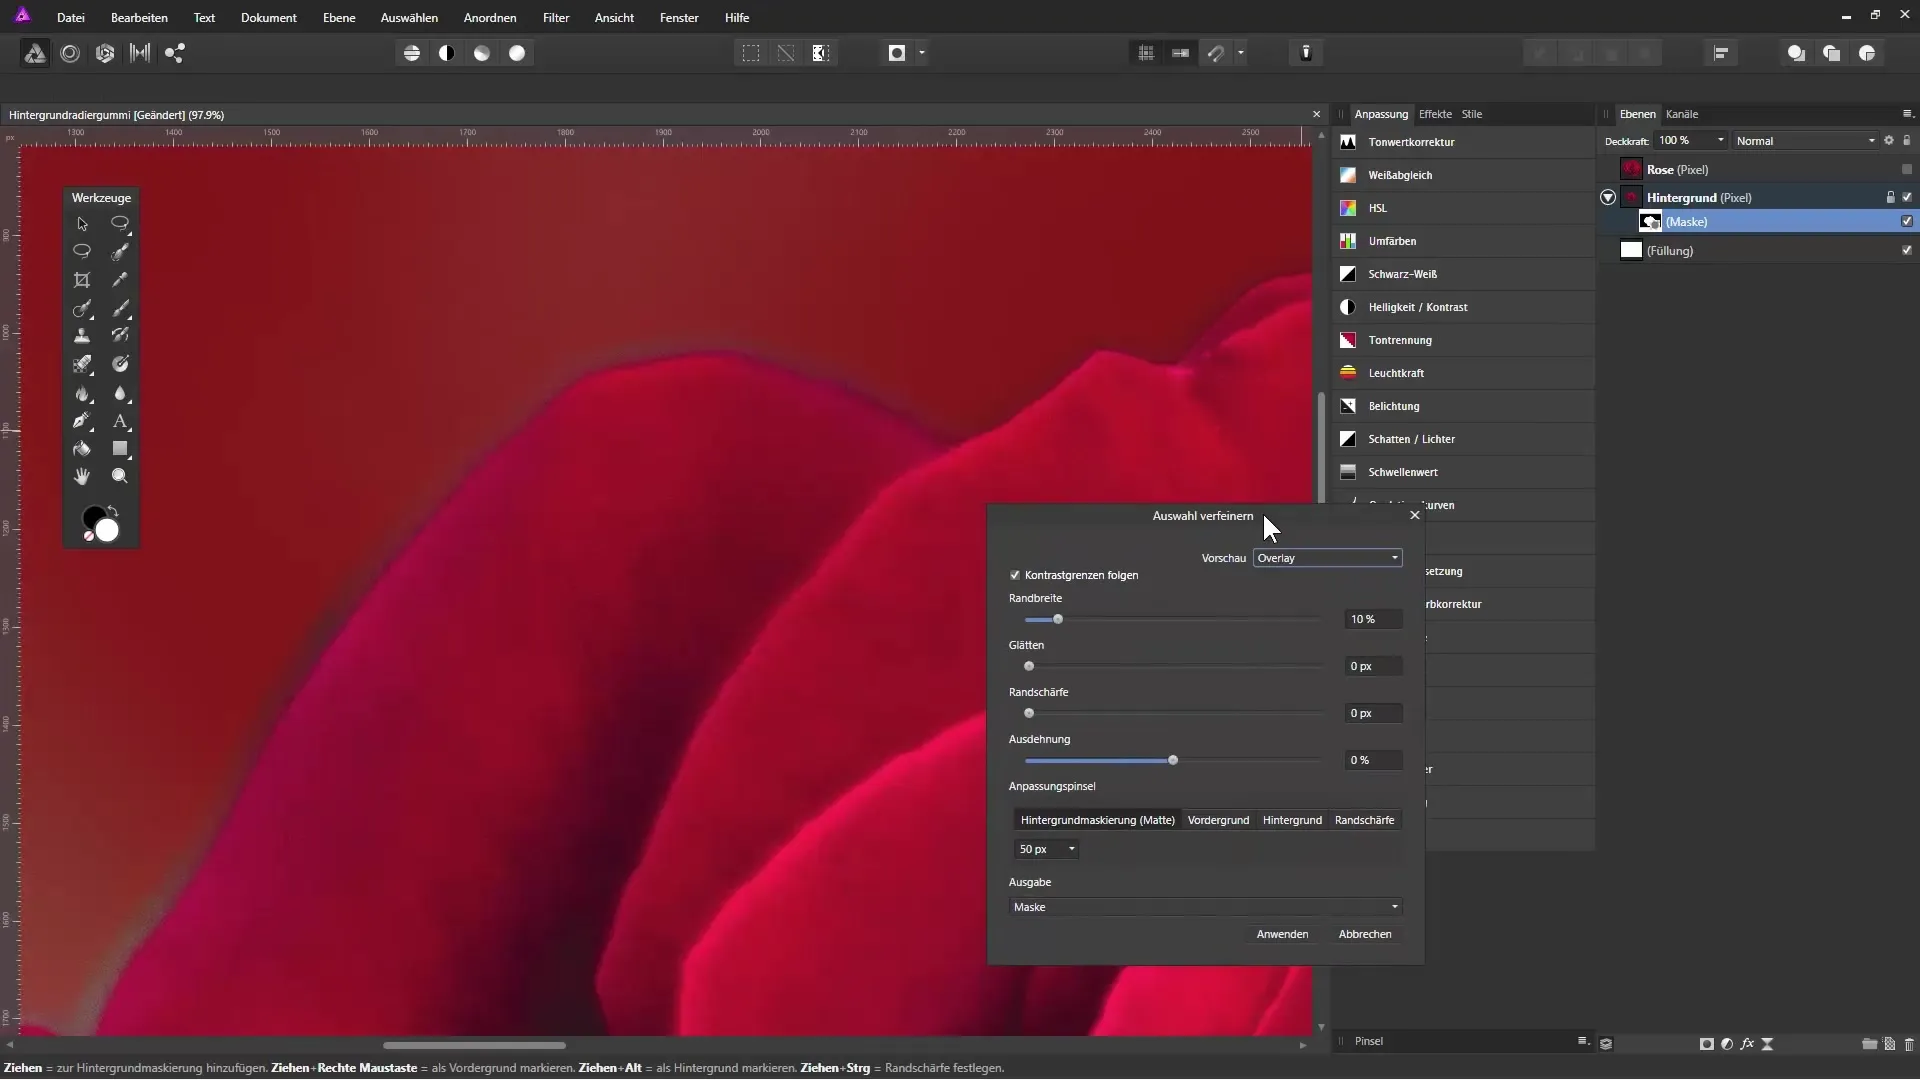Hide the (Maske) layer

[1907, 221]
